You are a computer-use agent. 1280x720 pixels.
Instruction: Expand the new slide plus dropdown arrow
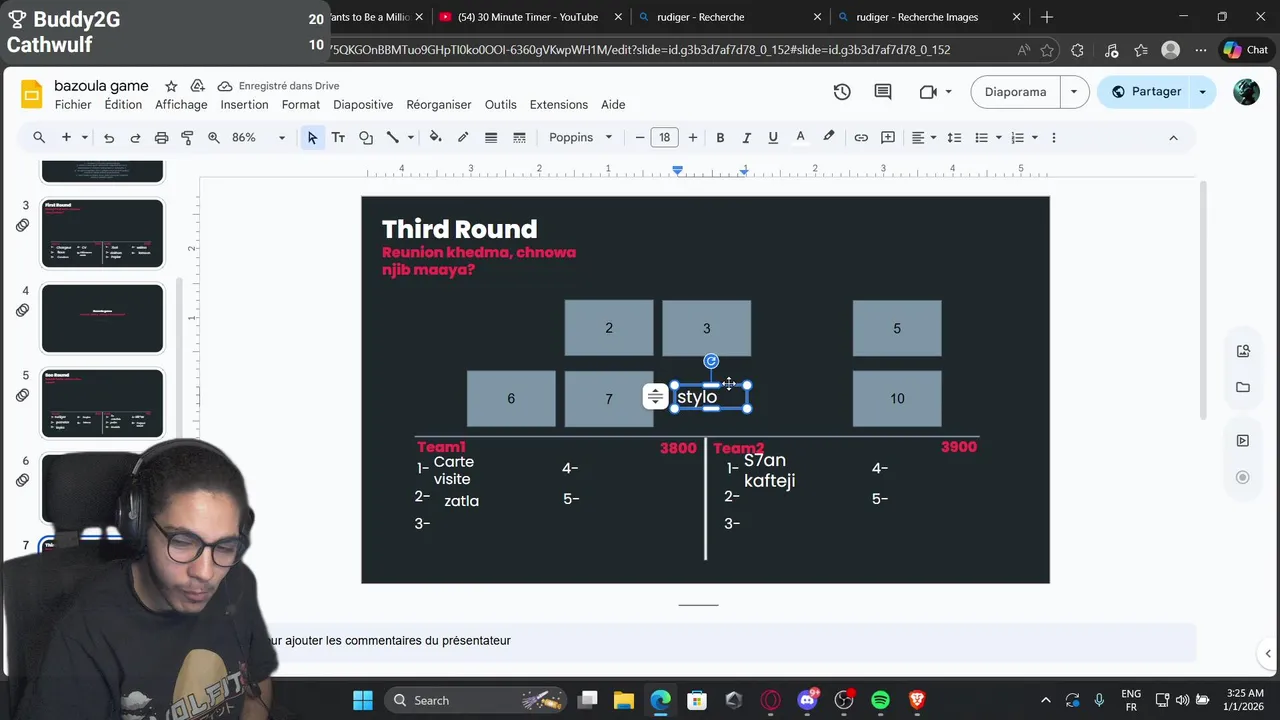point(85,137)
